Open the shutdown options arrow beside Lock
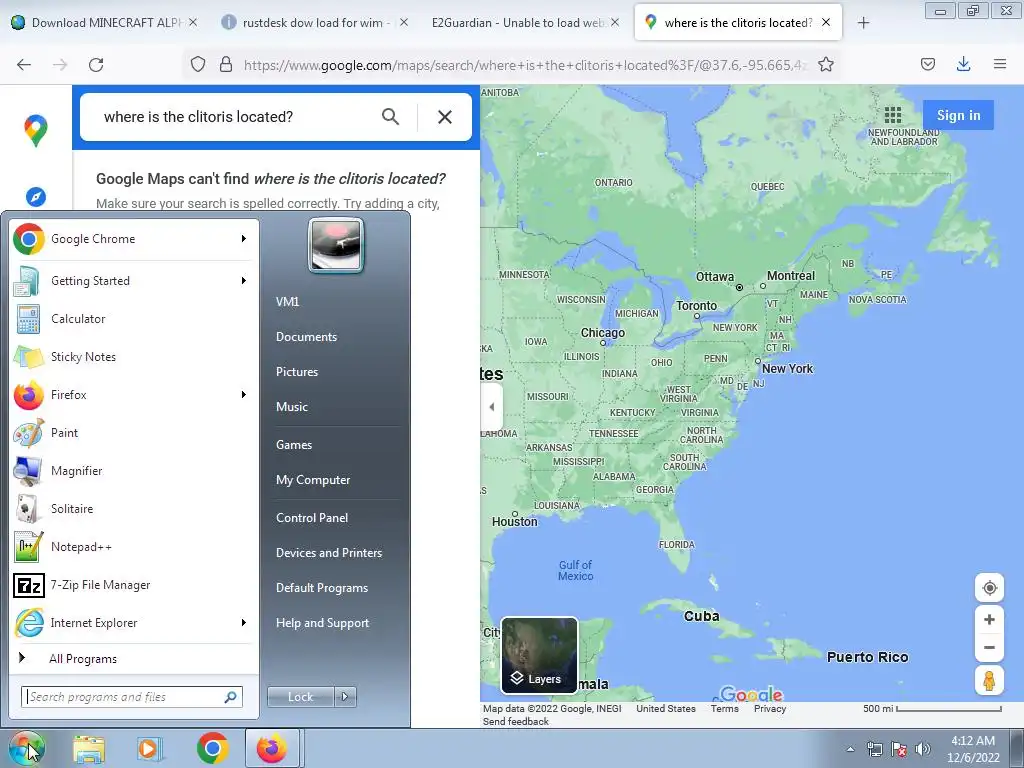Viewport: 1024px width, 768px height. (345, 697)
